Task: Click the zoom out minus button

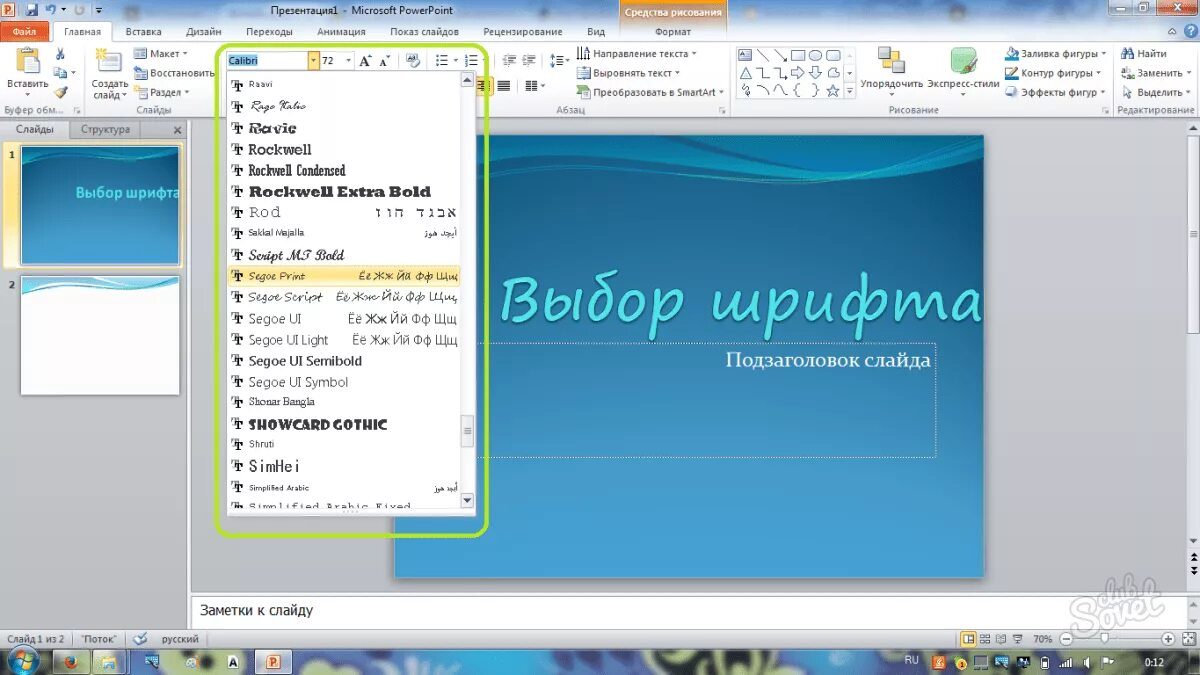Action: pyautogui.click(x=1065, y=639)
